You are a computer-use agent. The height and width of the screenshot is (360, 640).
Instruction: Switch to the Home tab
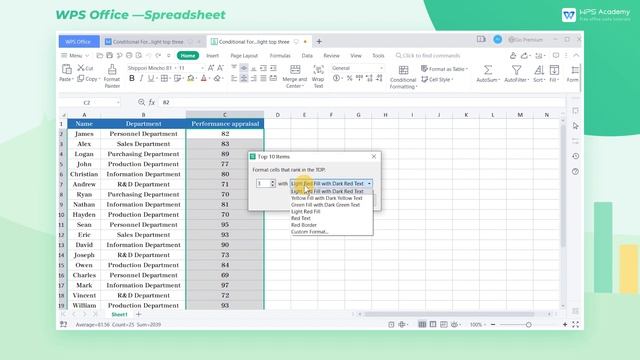pyautogui.click(x=188, y=56)
